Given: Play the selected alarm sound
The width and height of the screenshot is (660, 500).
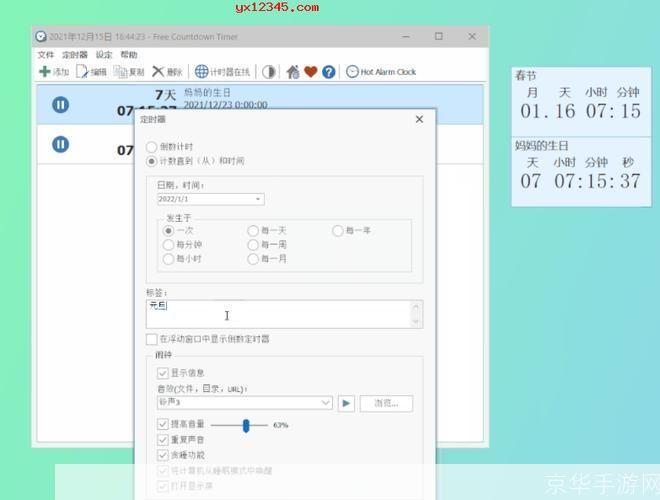Looking at the screenshot, I should coord(346,403).
